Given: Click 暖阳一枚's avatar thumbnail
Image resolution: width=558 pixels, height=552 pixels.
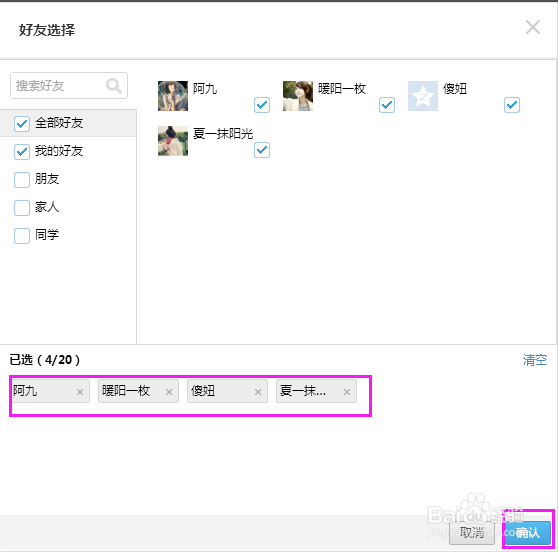Looking at the screenshot, I should pos(298,96).
